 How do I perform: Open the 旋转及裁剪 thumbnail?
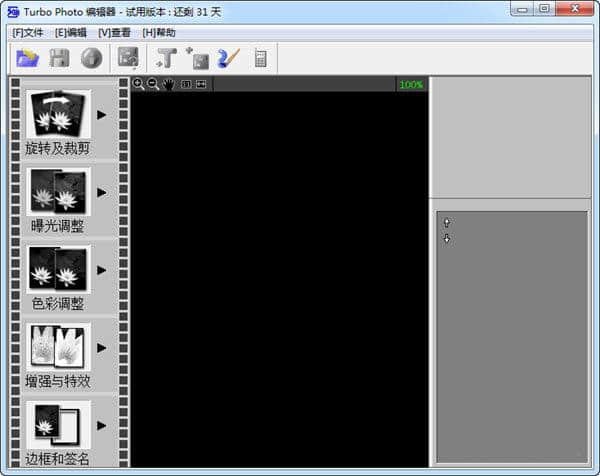58,114
